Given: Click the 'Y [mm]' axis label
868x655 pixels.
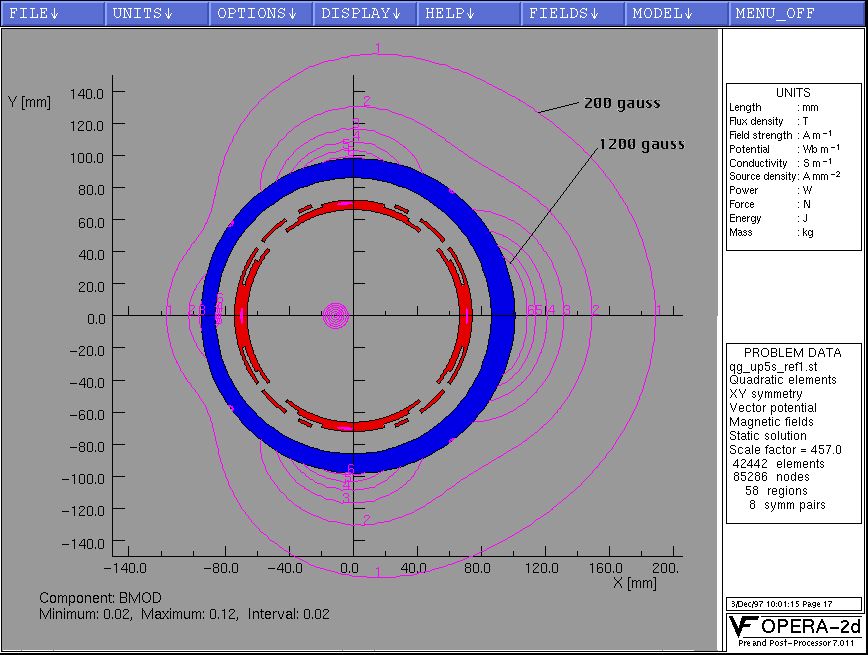Looking at the screenshot, I should 29,102.
